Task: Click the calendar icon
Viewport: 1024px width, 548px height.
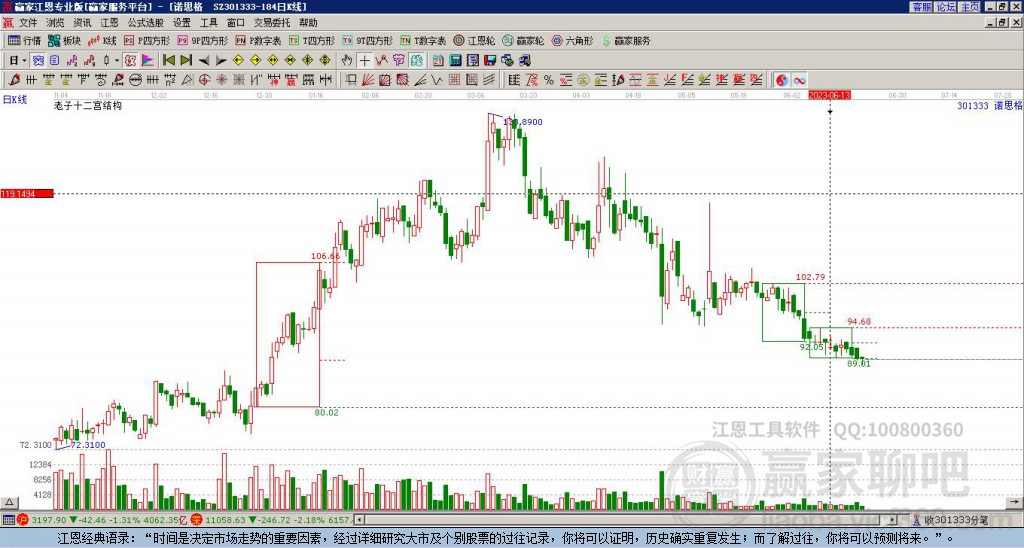Action: tap(438, 60)
